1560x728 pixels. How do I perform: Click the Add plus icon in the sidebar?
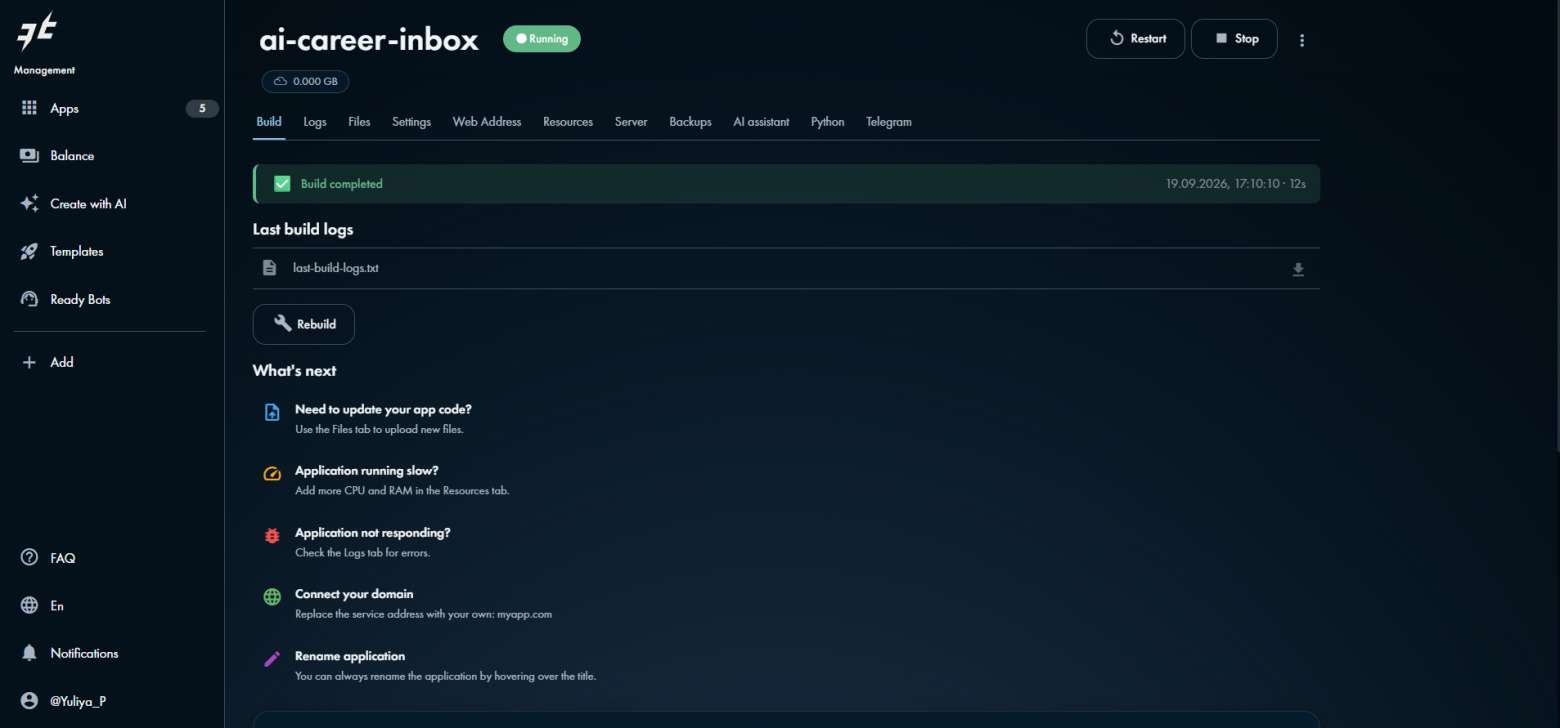[29, 362]
